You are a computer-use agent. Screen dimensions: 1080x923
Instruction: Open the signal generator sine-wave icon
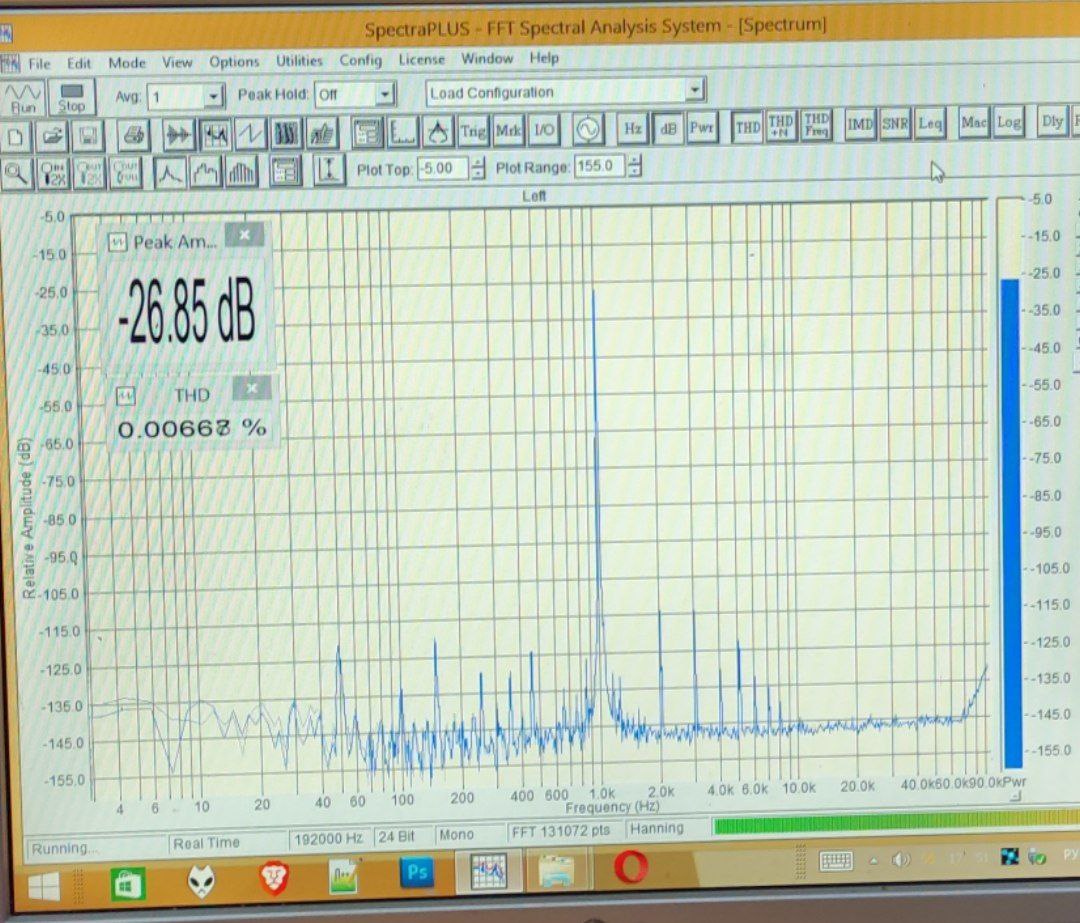tap(588, 129)
